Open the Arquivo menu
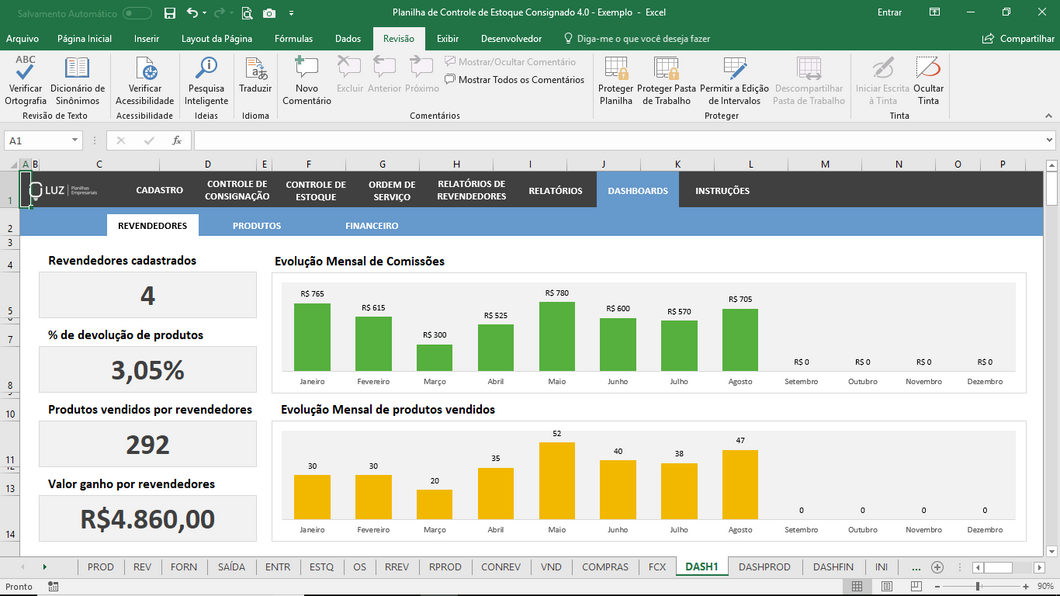 tap(22, 39)
